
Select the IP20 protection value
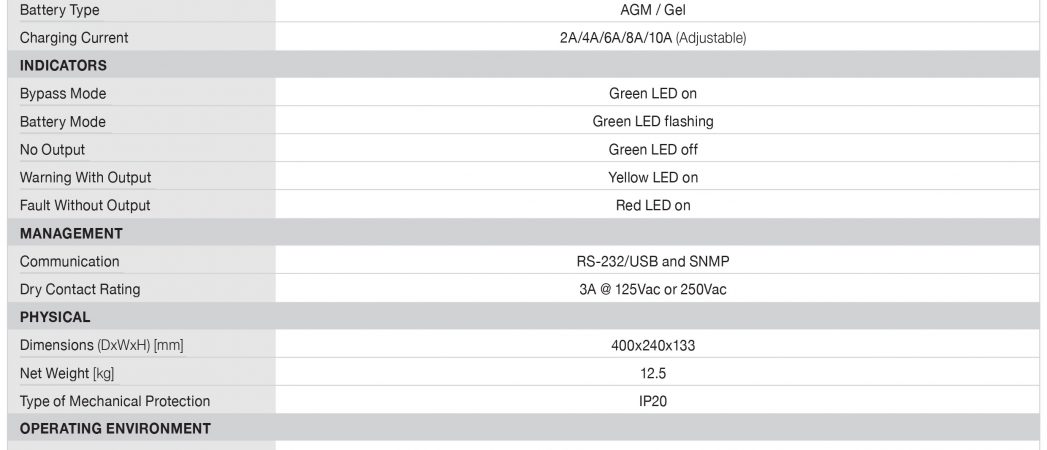pos(652,402)
